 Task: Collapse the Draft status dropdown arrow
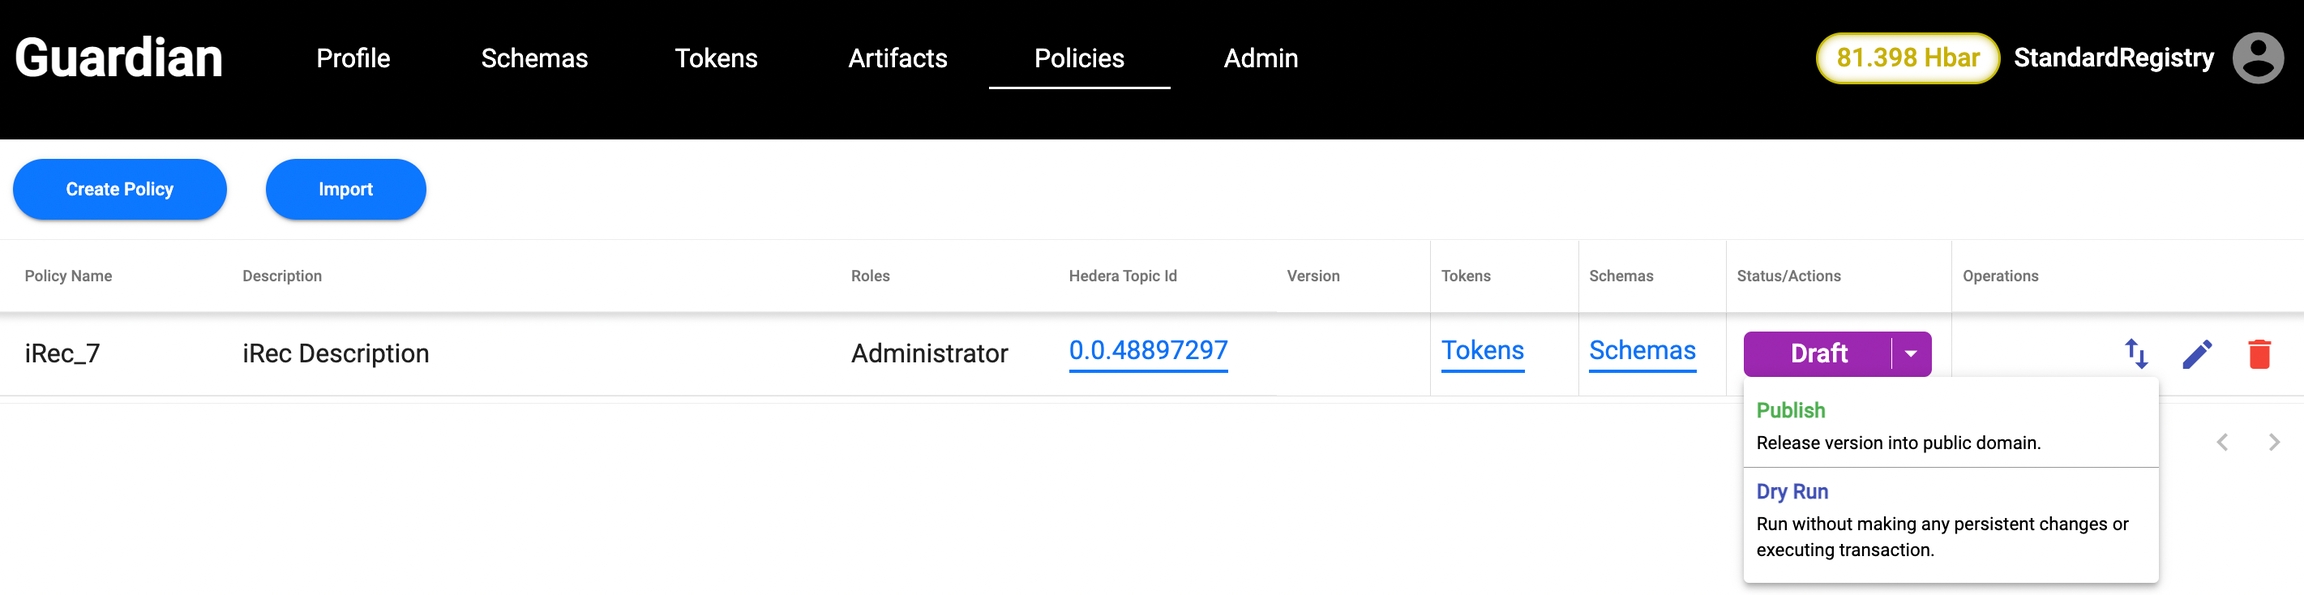click(1910, 354)
